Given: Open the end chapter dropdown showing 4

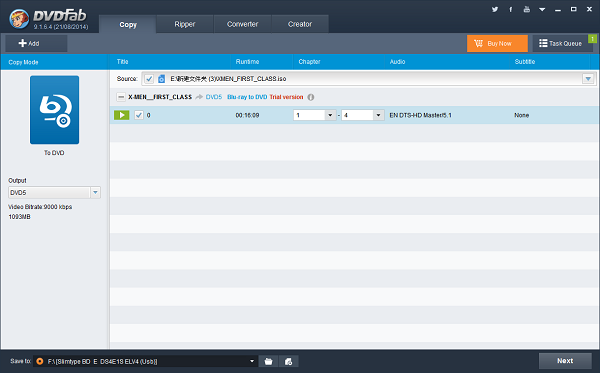Looking at the screenshot, I should [363, 115].
